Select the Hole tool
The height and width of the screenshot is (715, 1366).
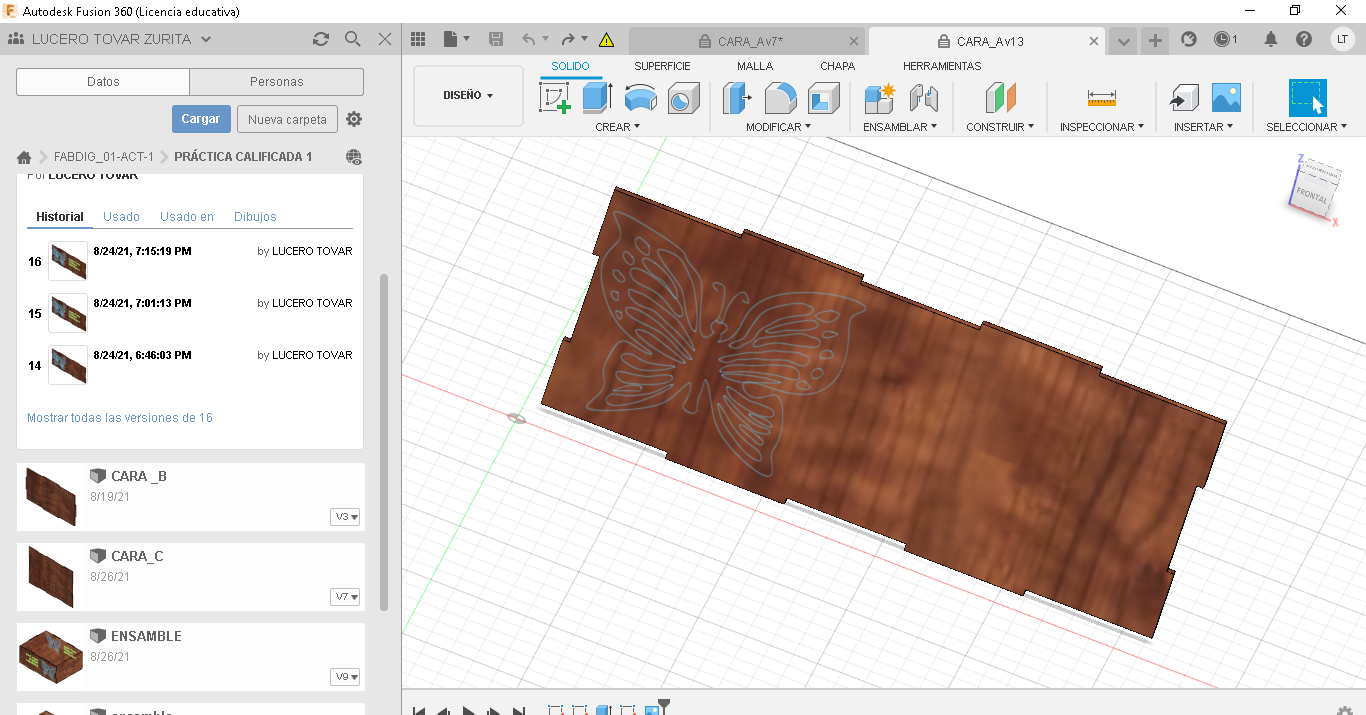tap(683, 98)
